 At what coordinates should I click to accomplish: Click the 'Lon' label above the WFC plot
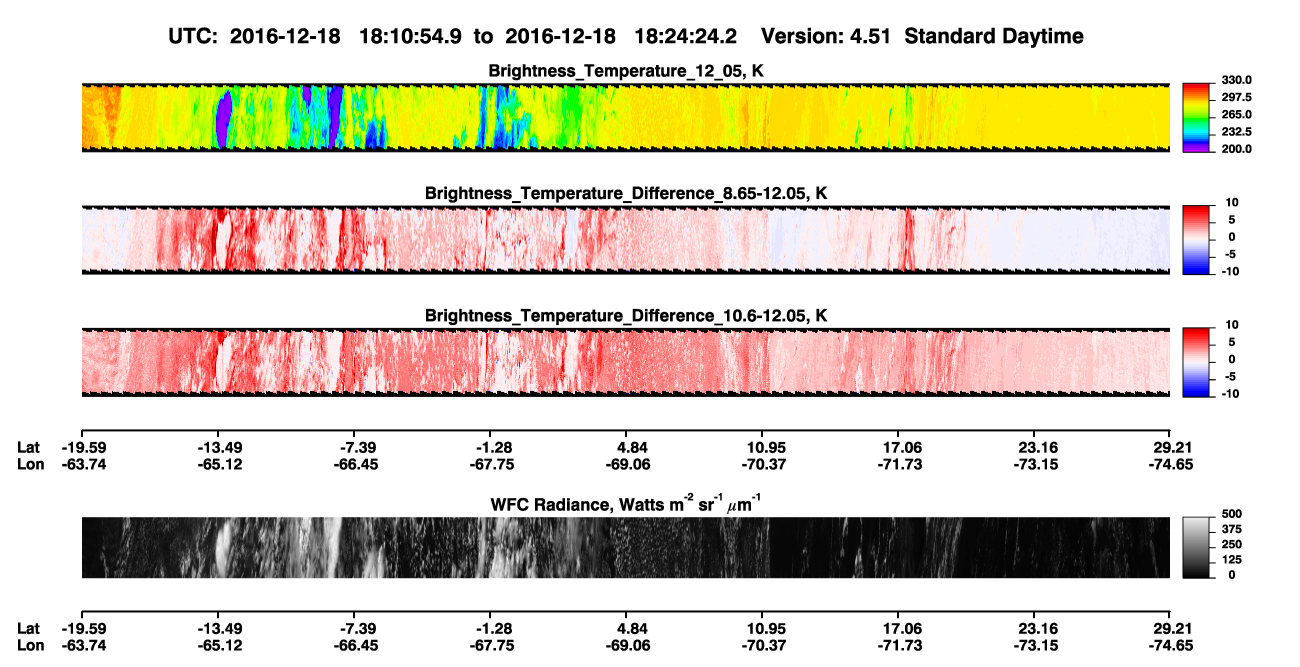(29, 465)
